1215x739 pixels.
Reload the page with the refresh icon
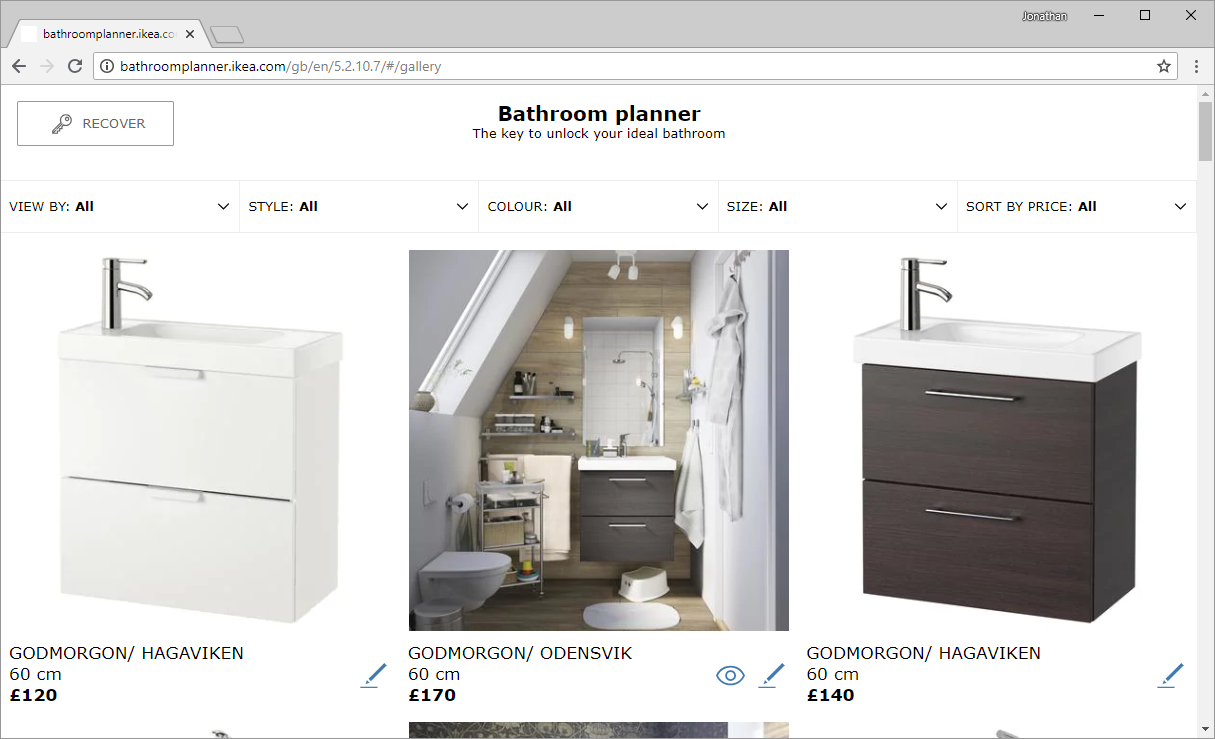pyautogui.click(x=75, y=66)
